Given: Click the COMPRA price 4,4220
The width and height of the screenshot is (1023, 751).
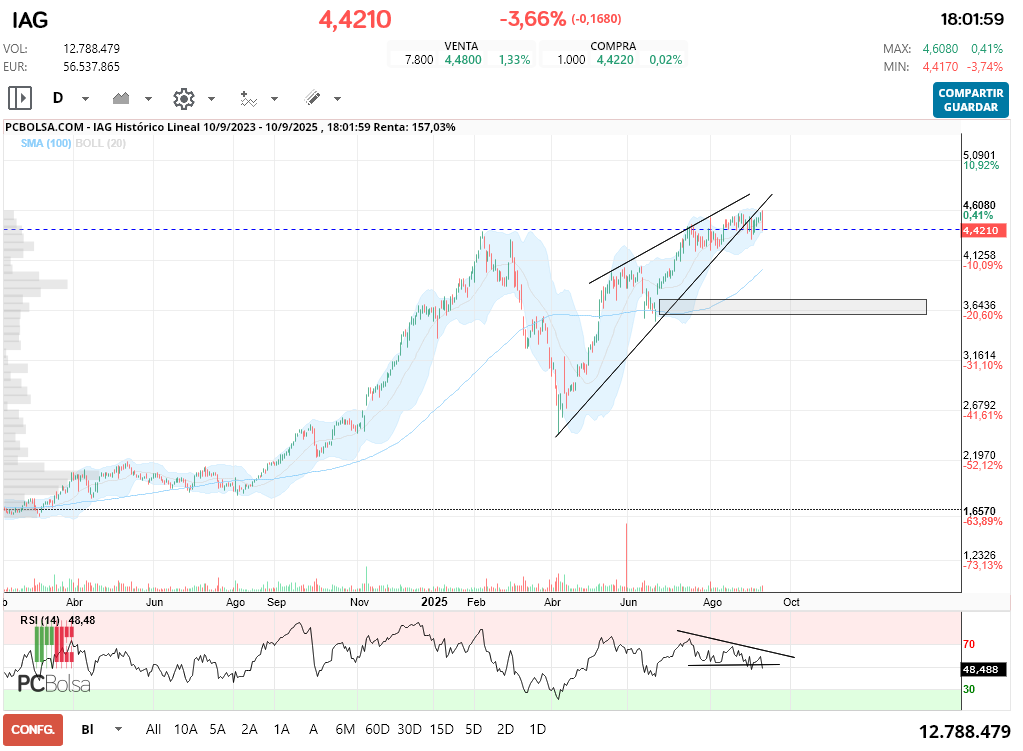Looking at the screenshot, I should pos(615,60).
